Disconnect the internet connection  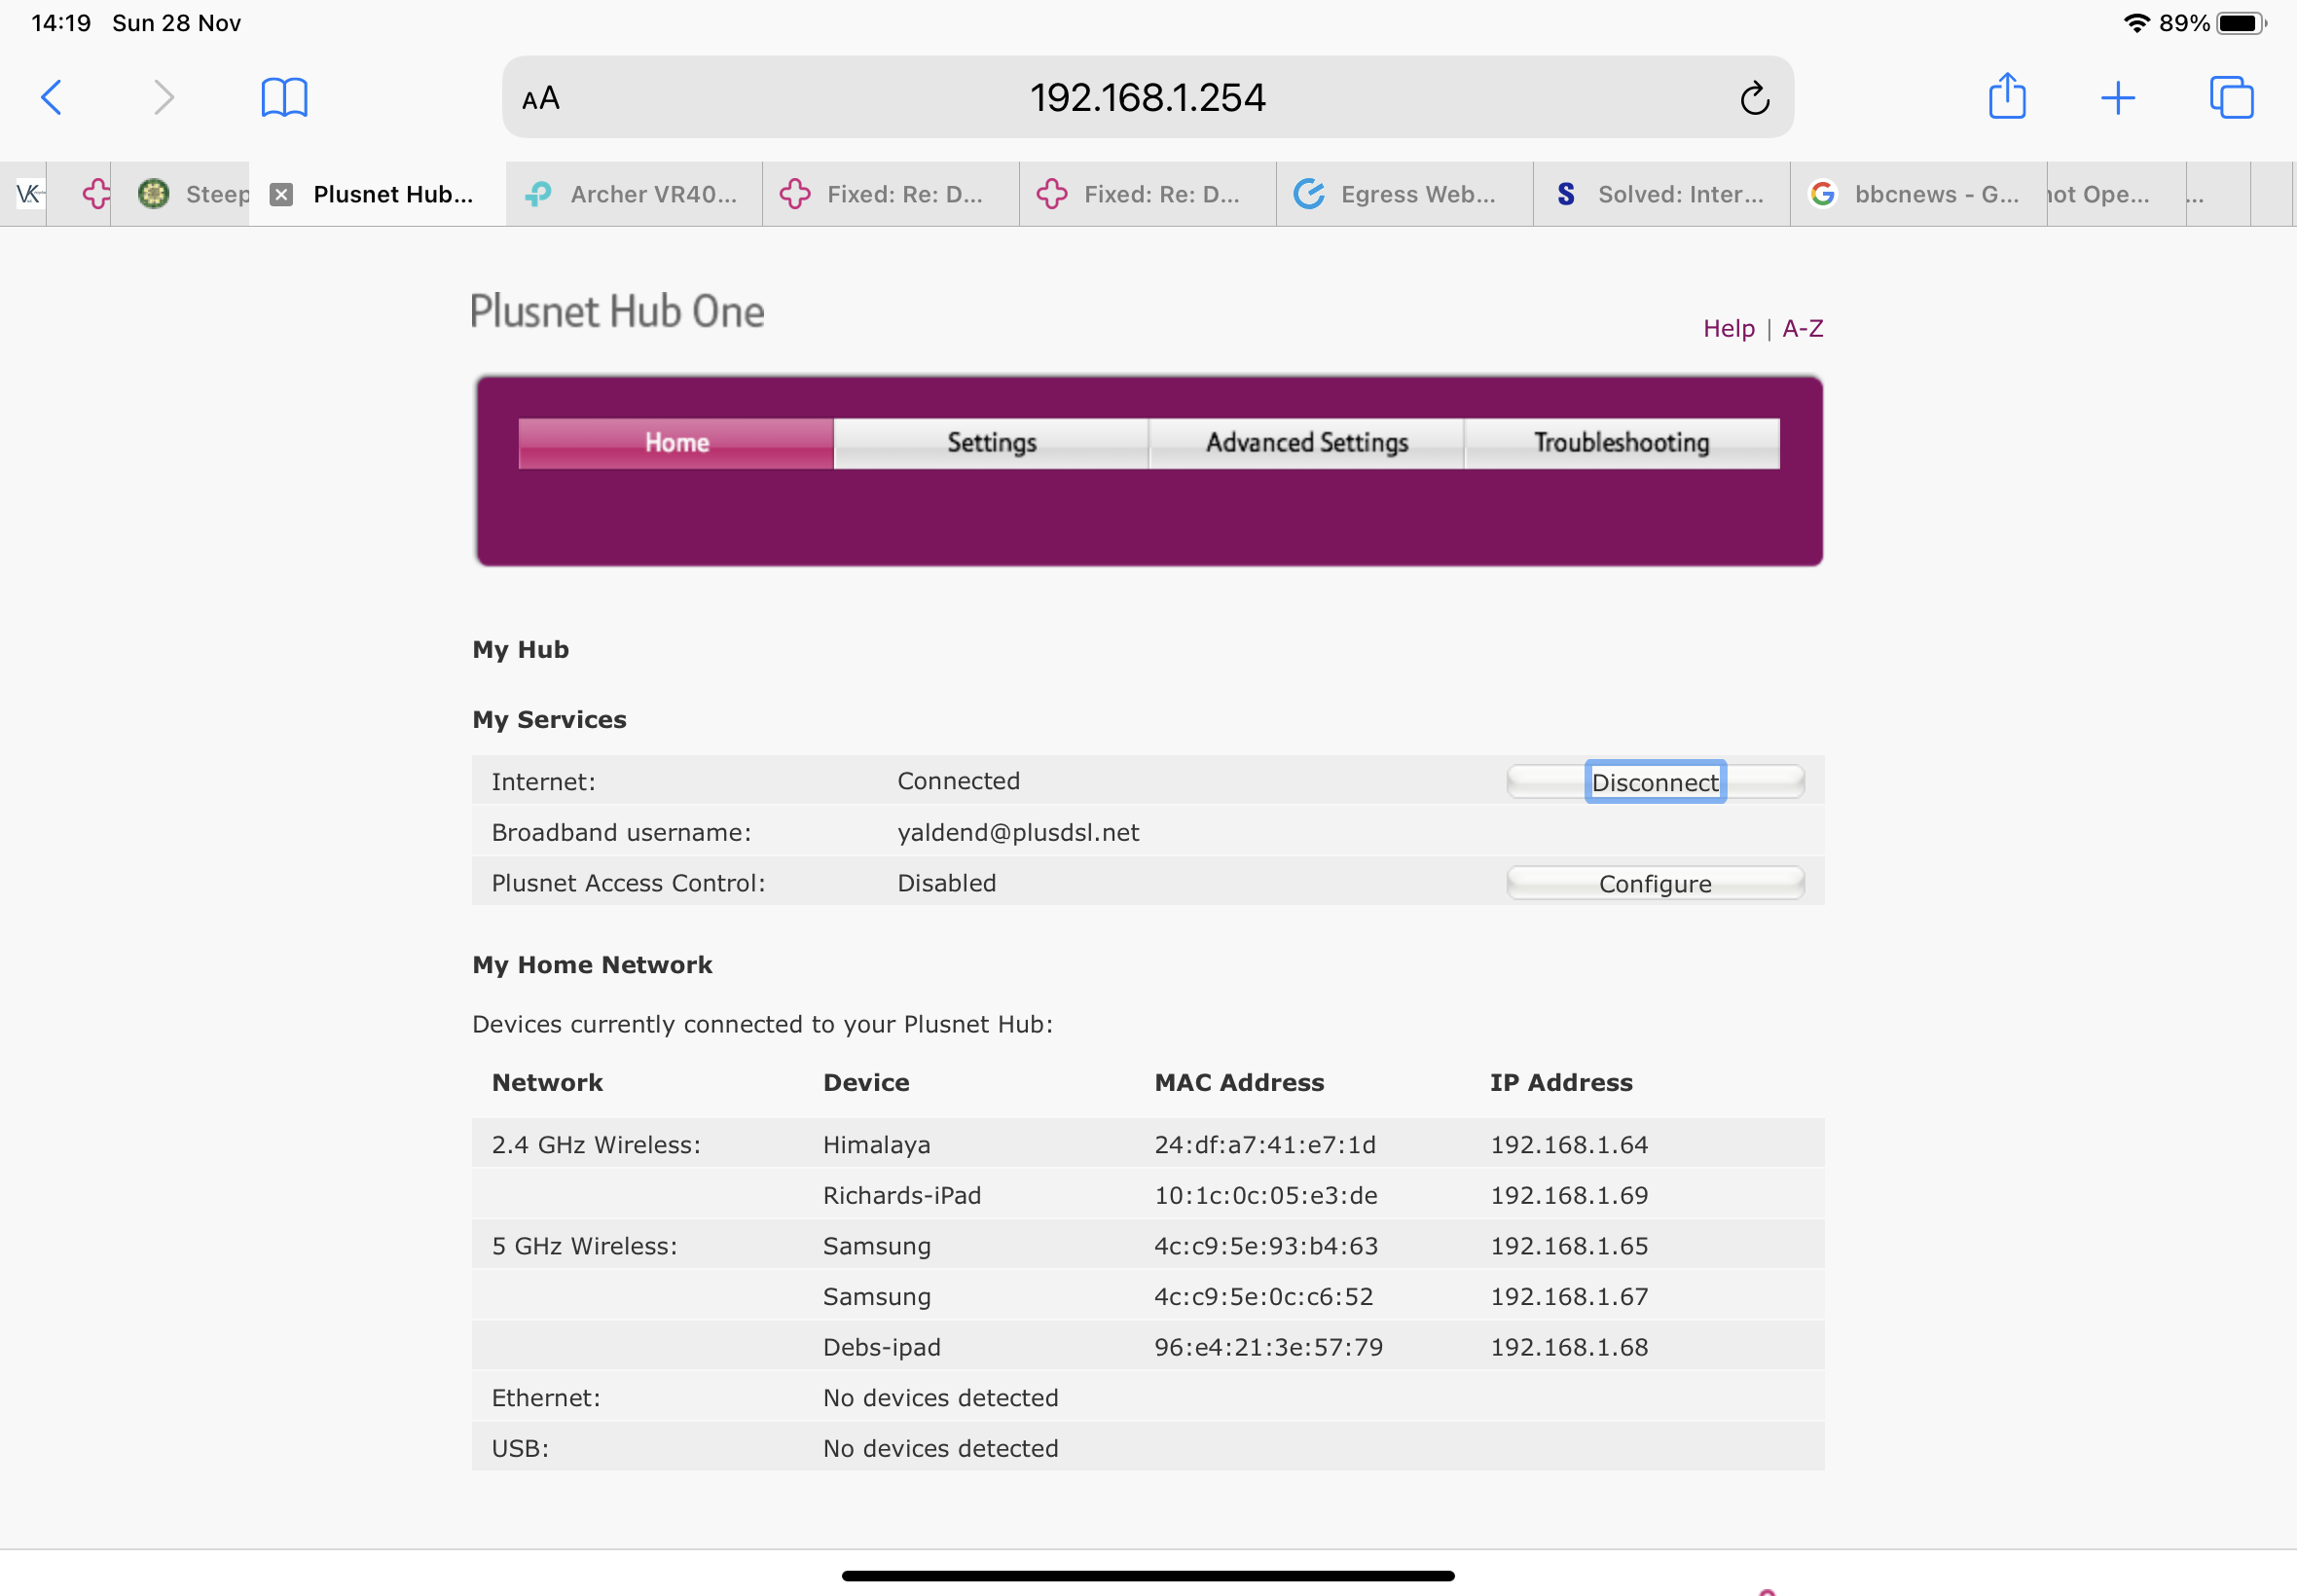click(1655, 782)
